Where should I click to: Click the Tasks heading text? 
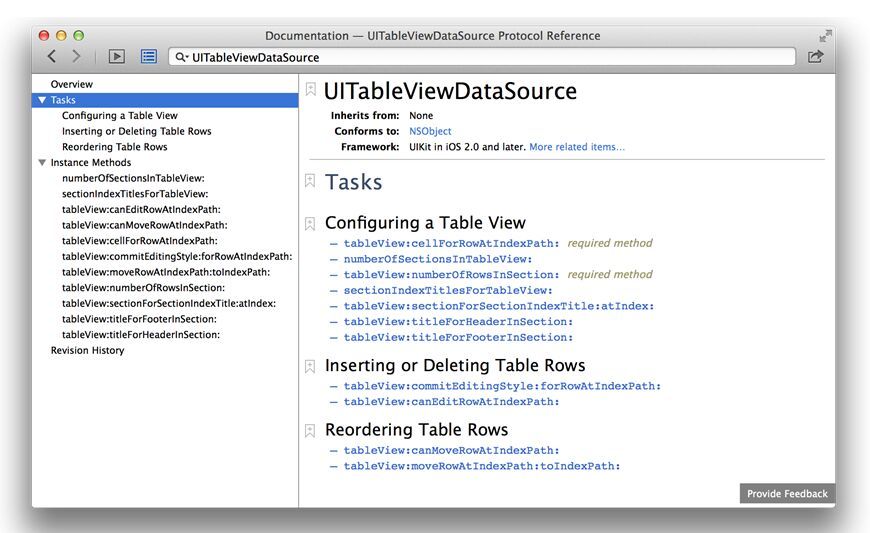click(x=353, y=182)
